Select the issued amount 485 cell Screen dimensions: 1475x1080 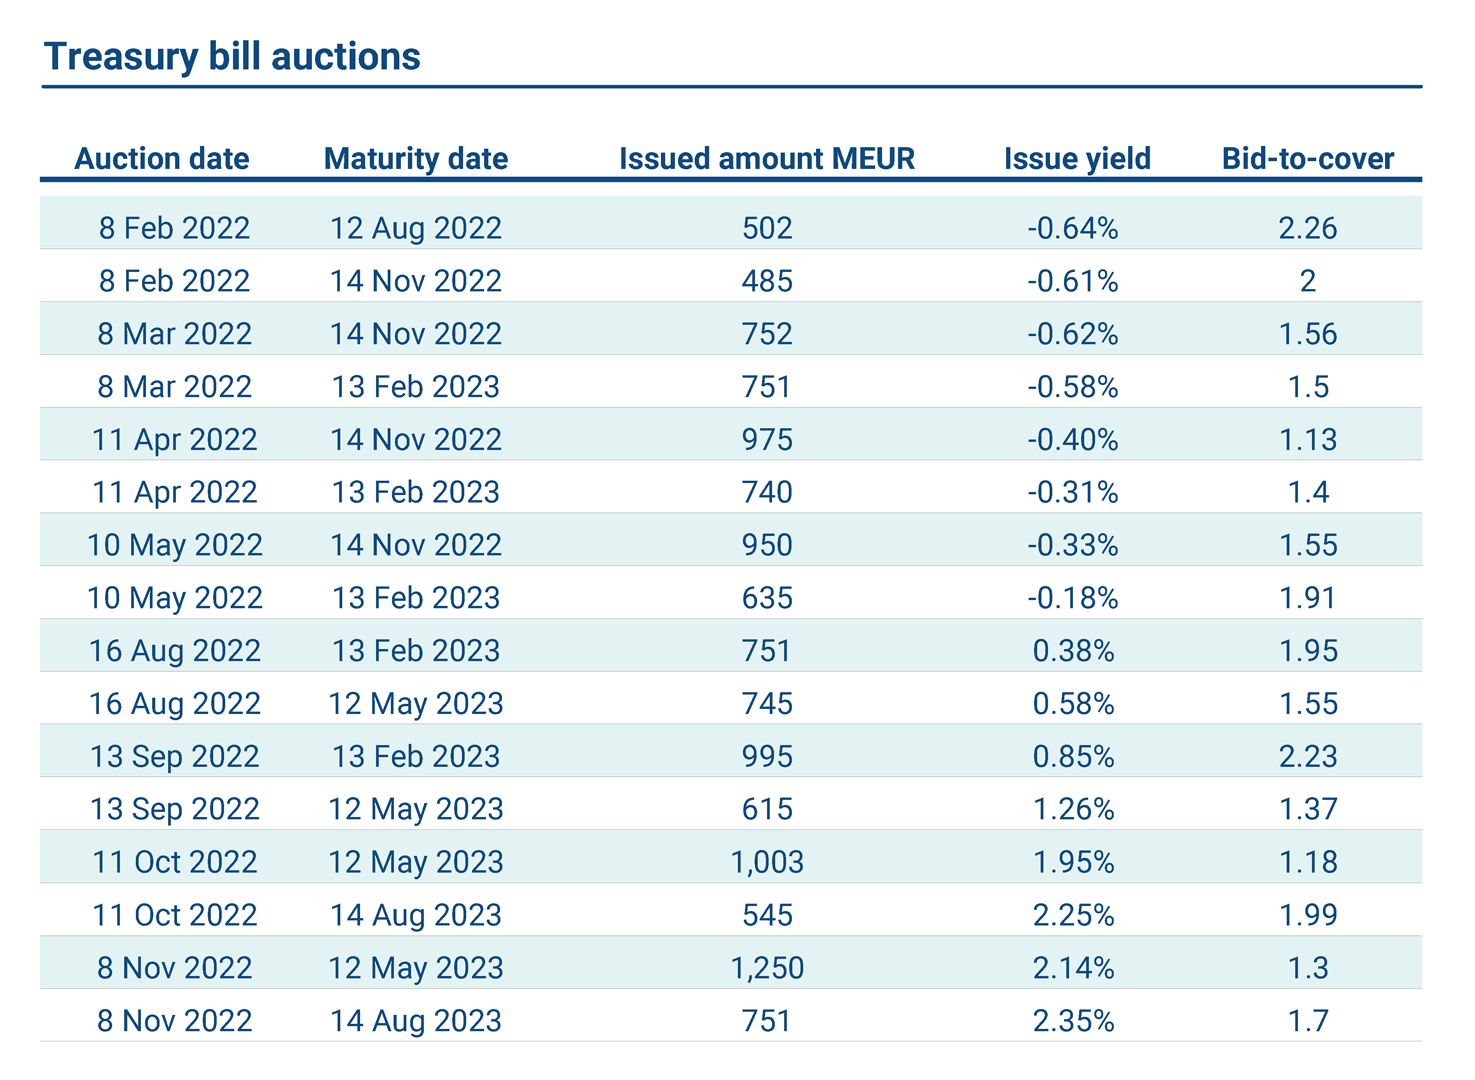tap(767, 281)
